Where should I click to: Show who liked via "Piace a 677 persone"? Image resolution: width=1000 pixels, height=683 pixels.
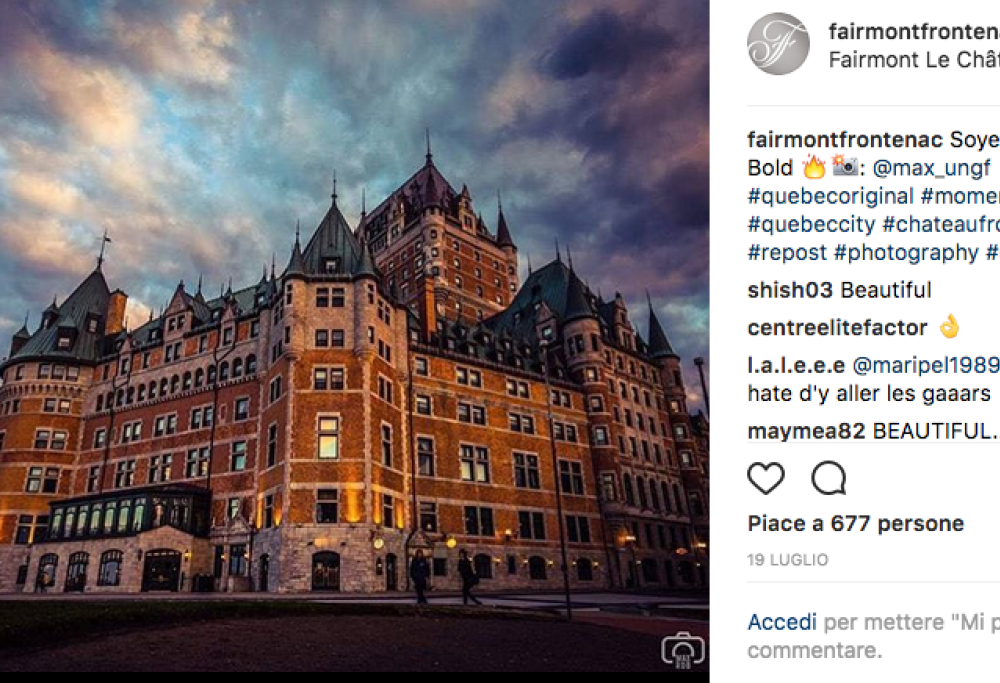[x=855, y=524]
